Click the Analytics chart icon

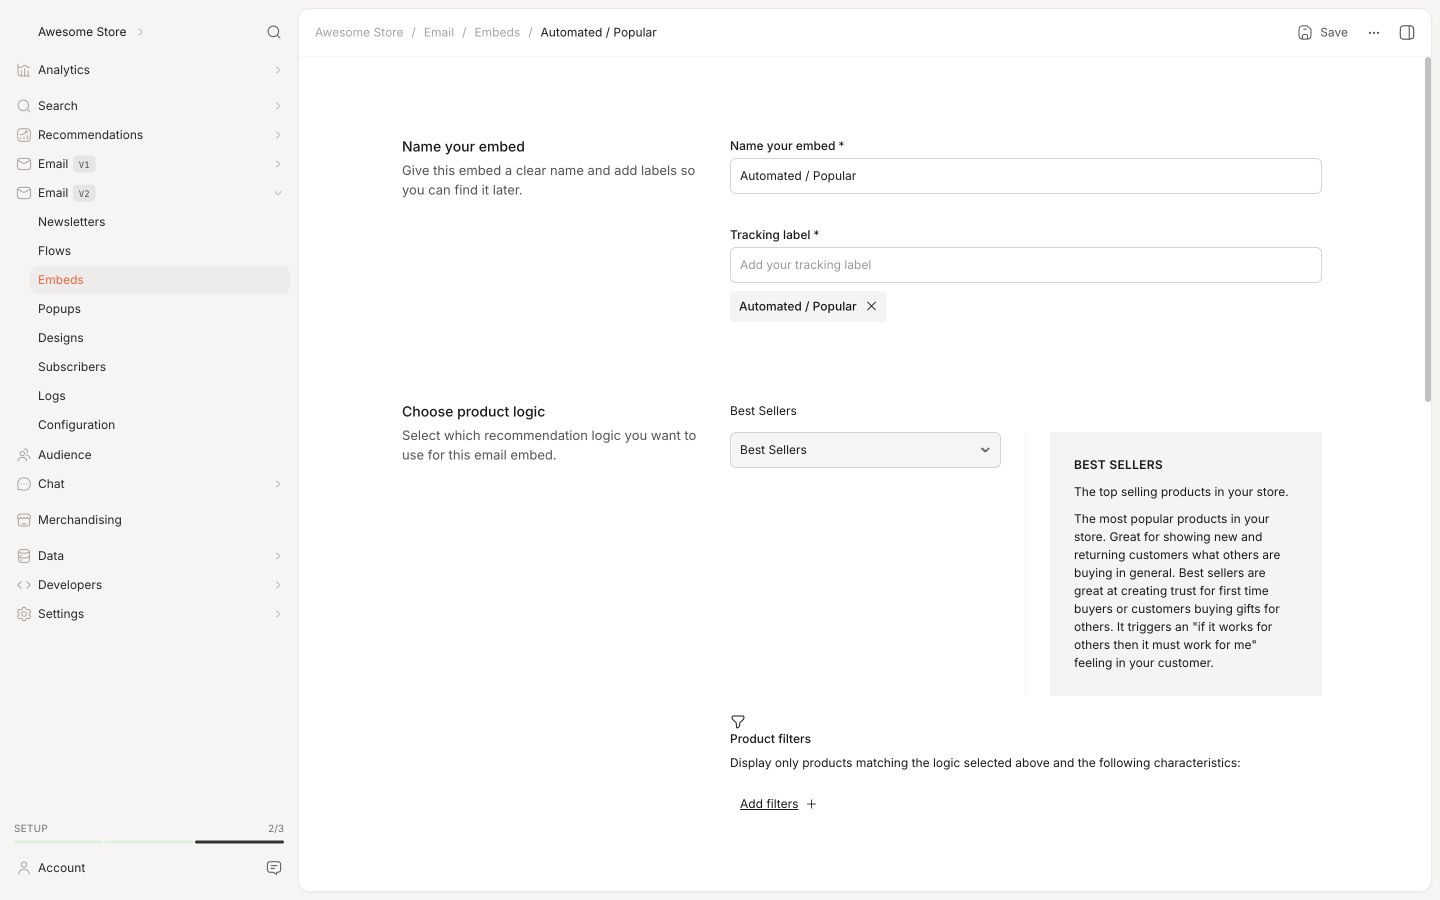click(x=24, y=70)
